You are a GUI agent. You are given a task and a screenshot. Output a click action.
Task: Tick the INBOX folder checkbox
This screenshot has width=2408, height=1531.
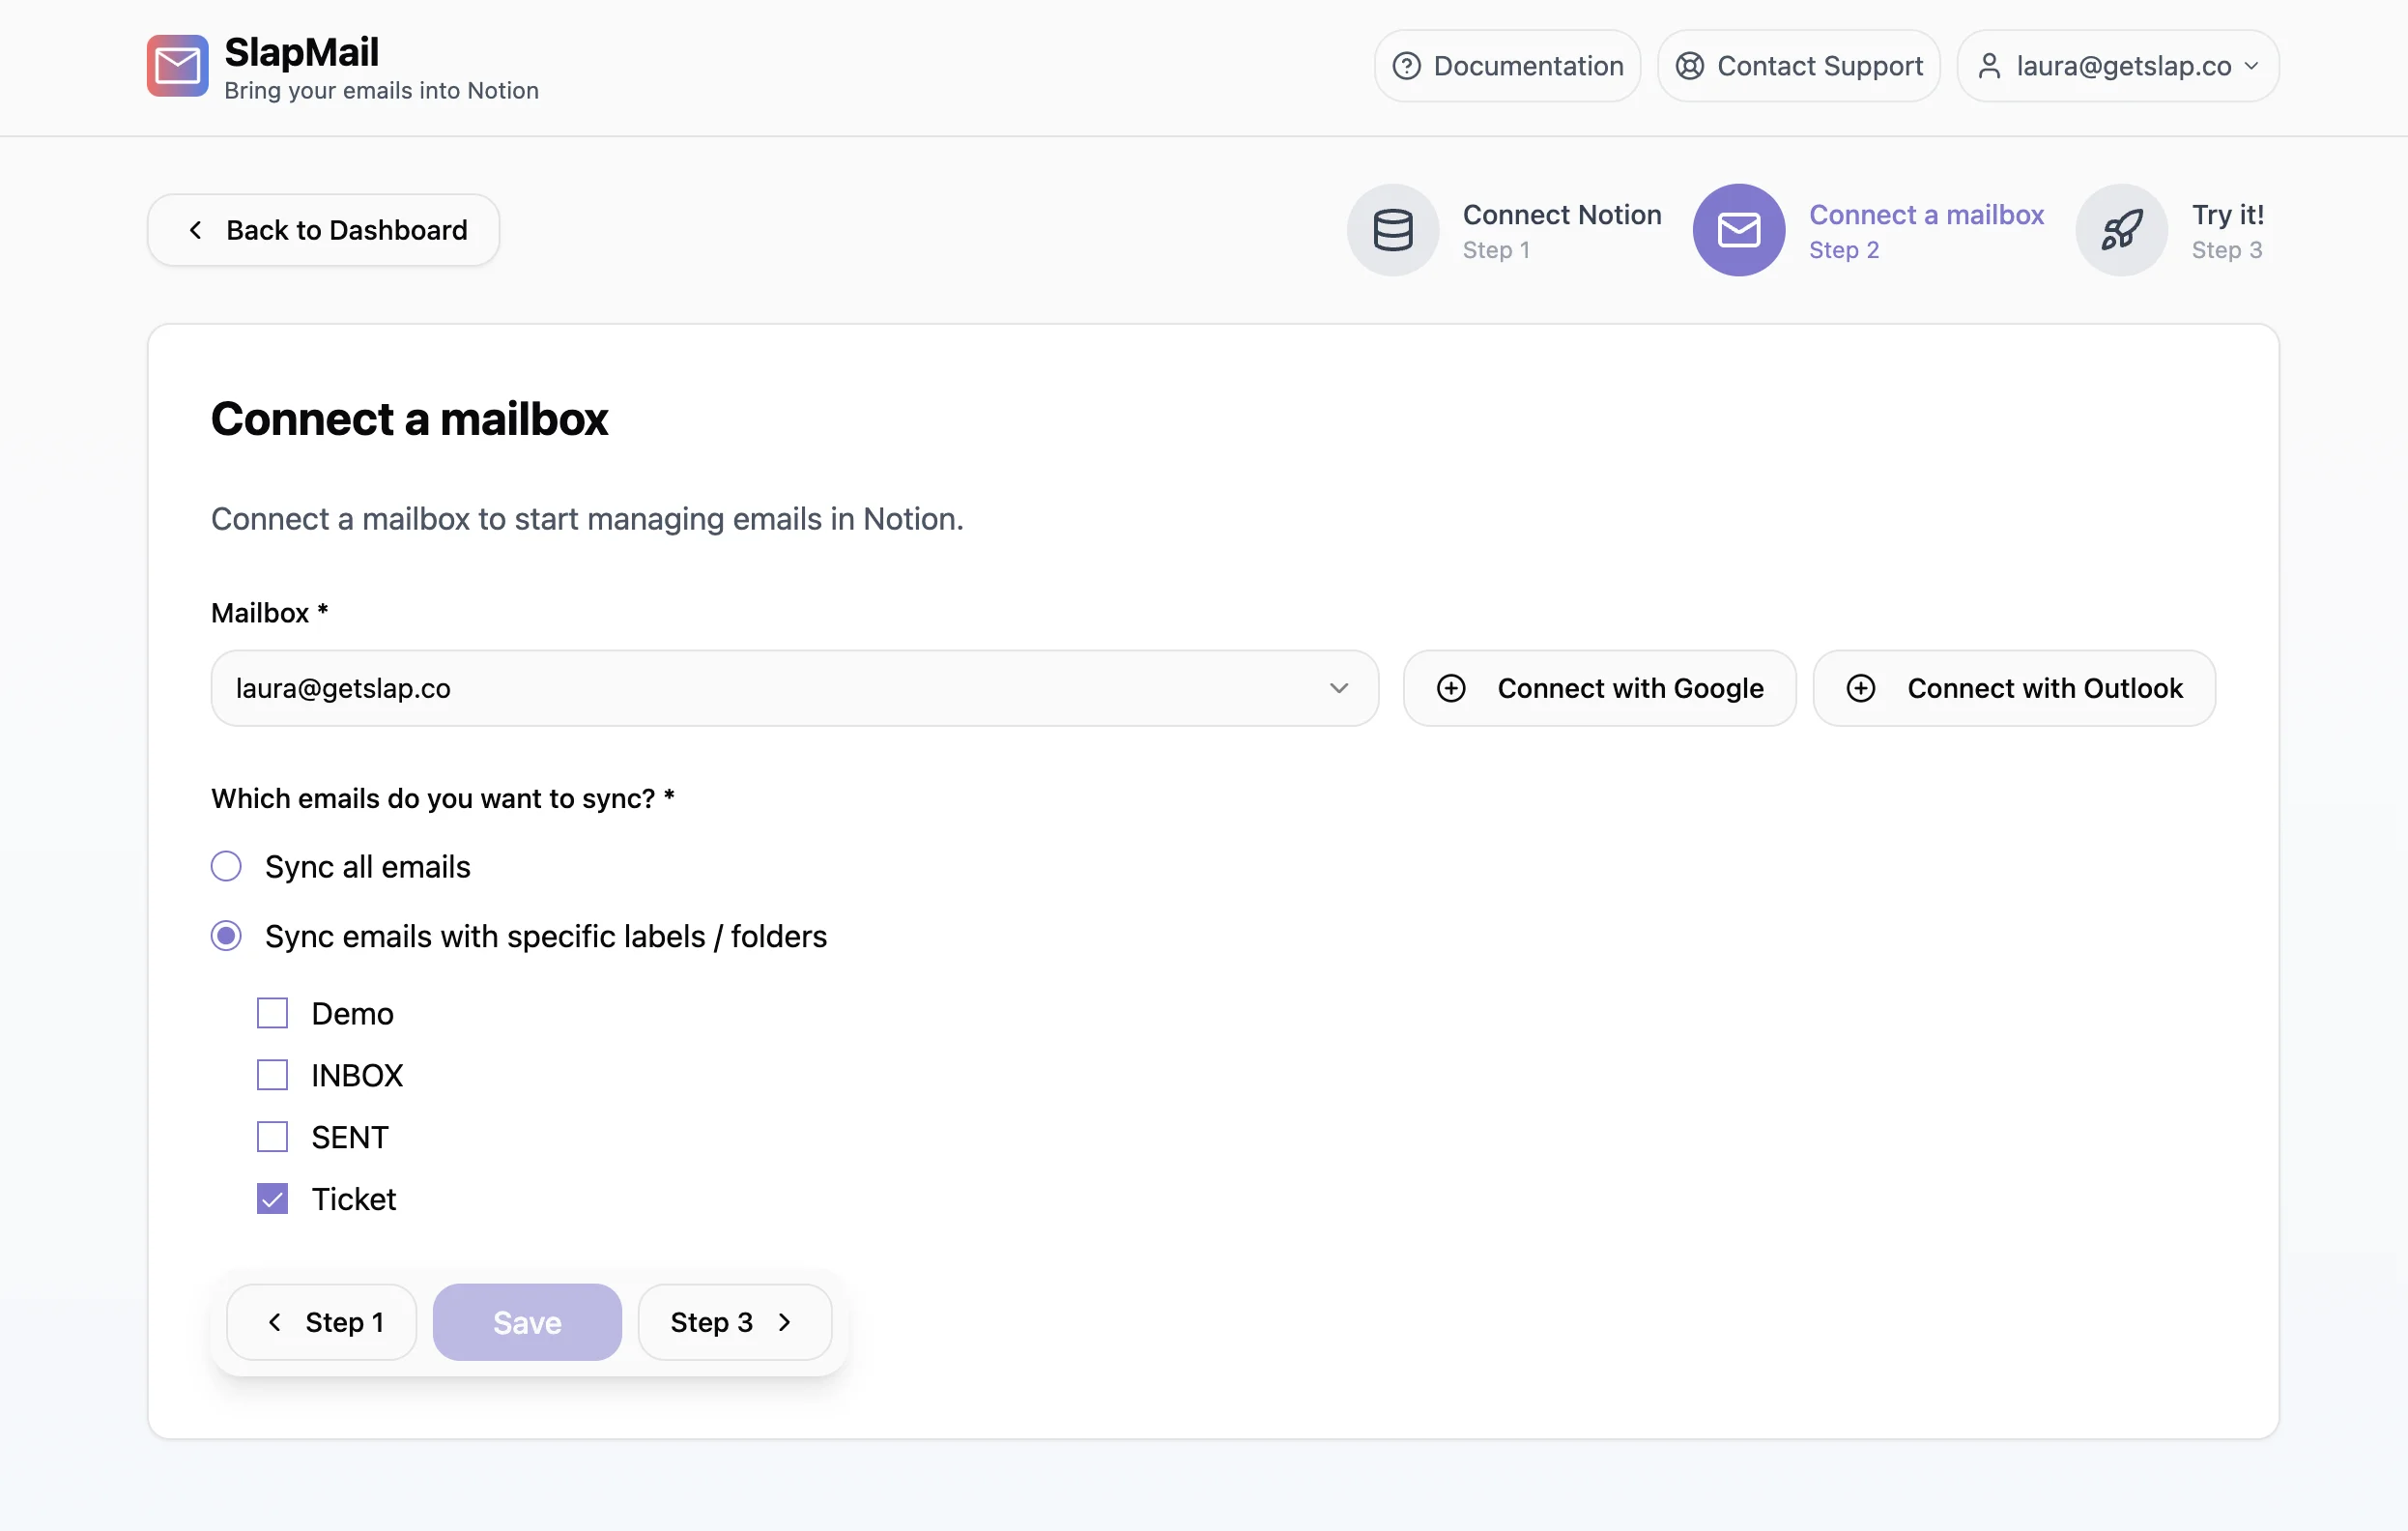[272, 1075]
